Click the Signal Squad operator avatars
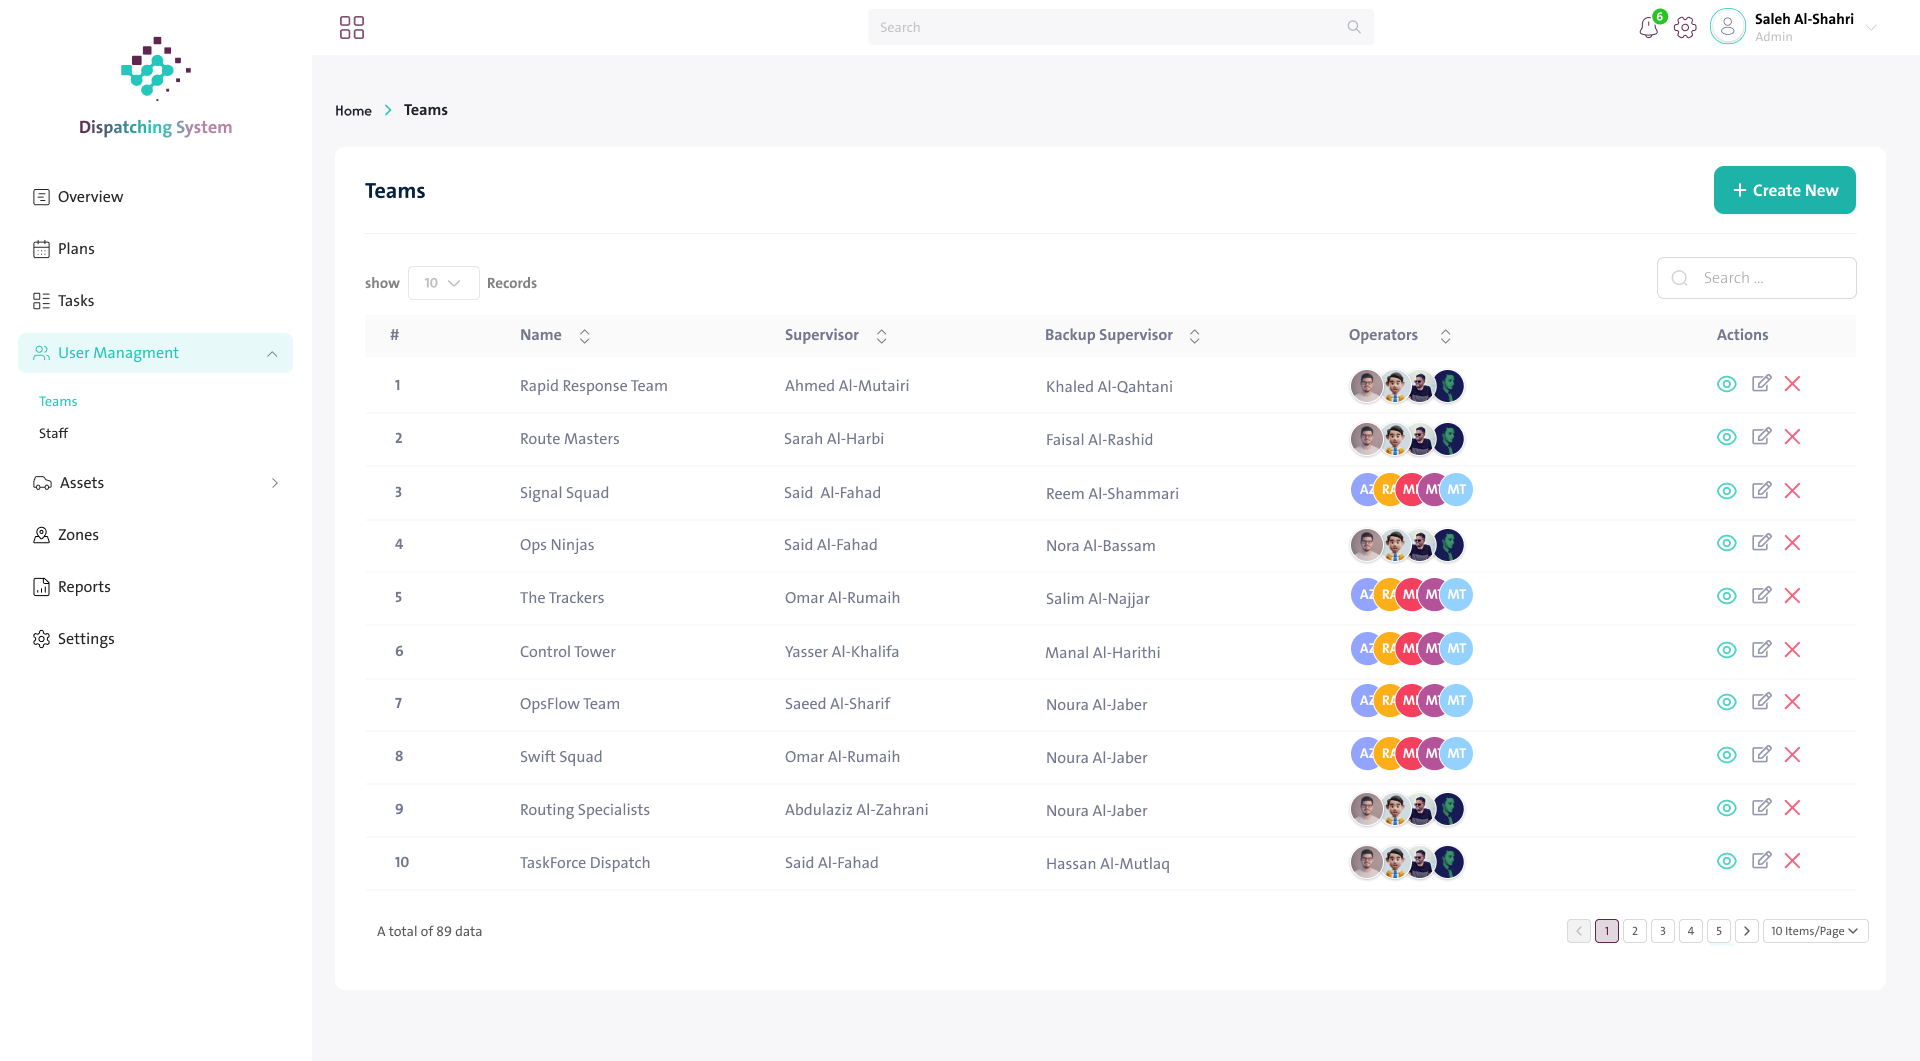The height and width of the screenshot is (1061, 1920). pos(1412,490)
